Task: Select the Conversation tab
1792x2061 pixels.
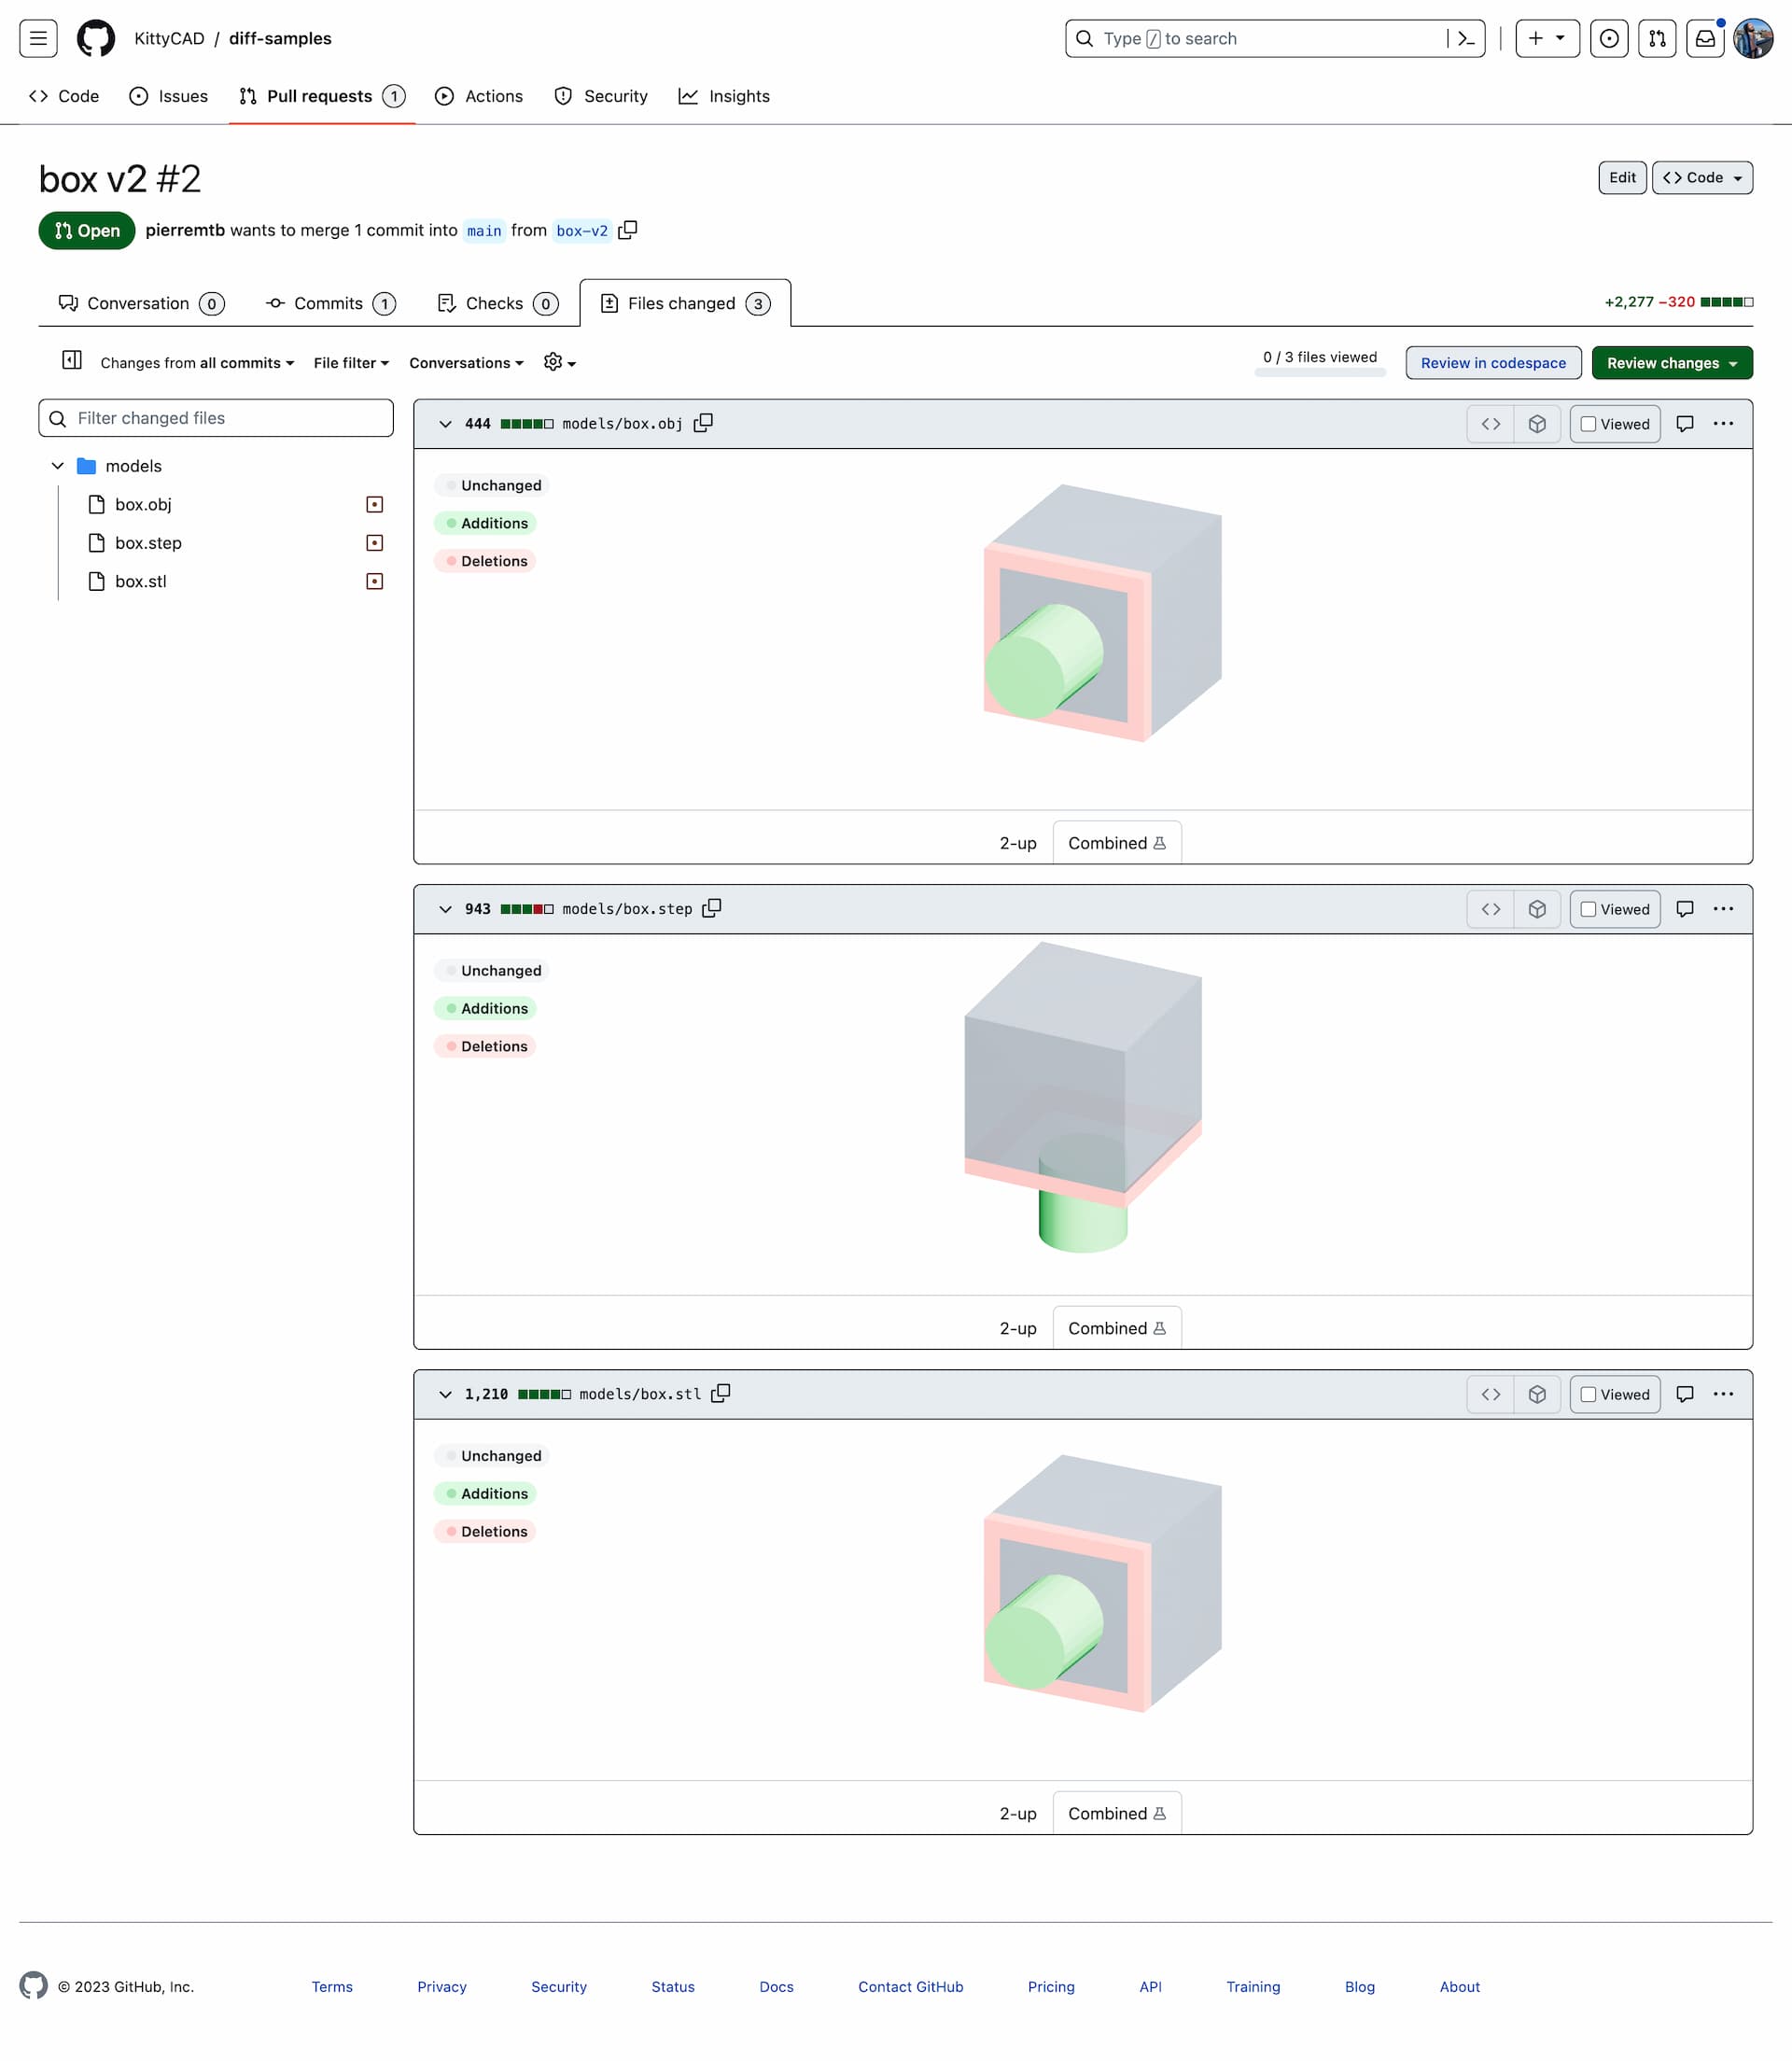Action: point(138,303)
